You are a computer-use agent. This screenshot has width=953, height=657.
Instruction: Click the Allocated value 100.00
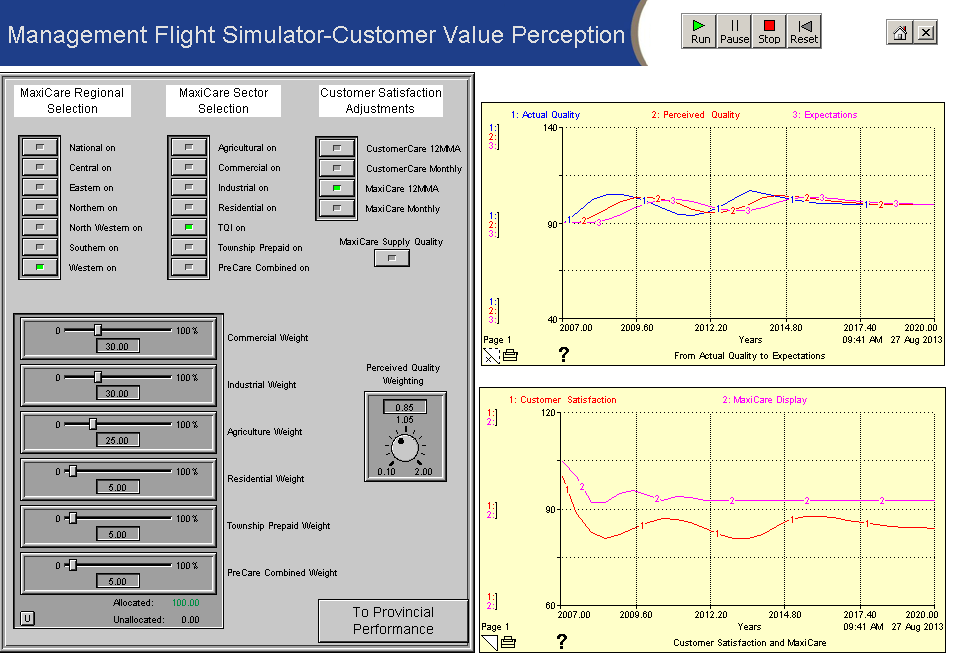[x=185, y=603]
